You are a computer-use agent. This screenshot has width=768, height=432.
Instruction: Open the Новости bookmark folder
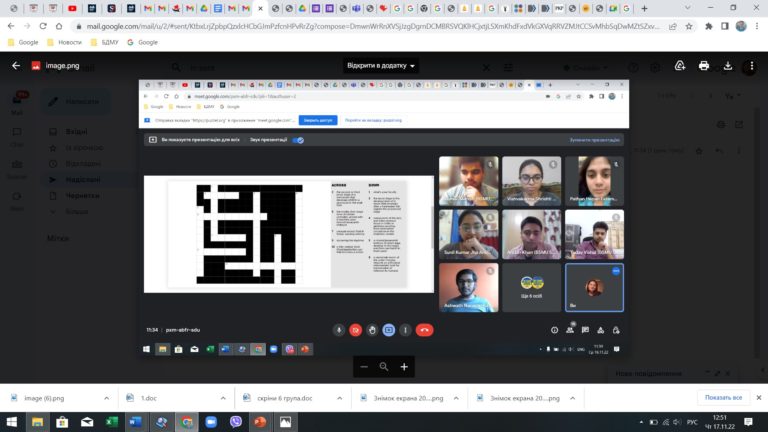[64, 43]
